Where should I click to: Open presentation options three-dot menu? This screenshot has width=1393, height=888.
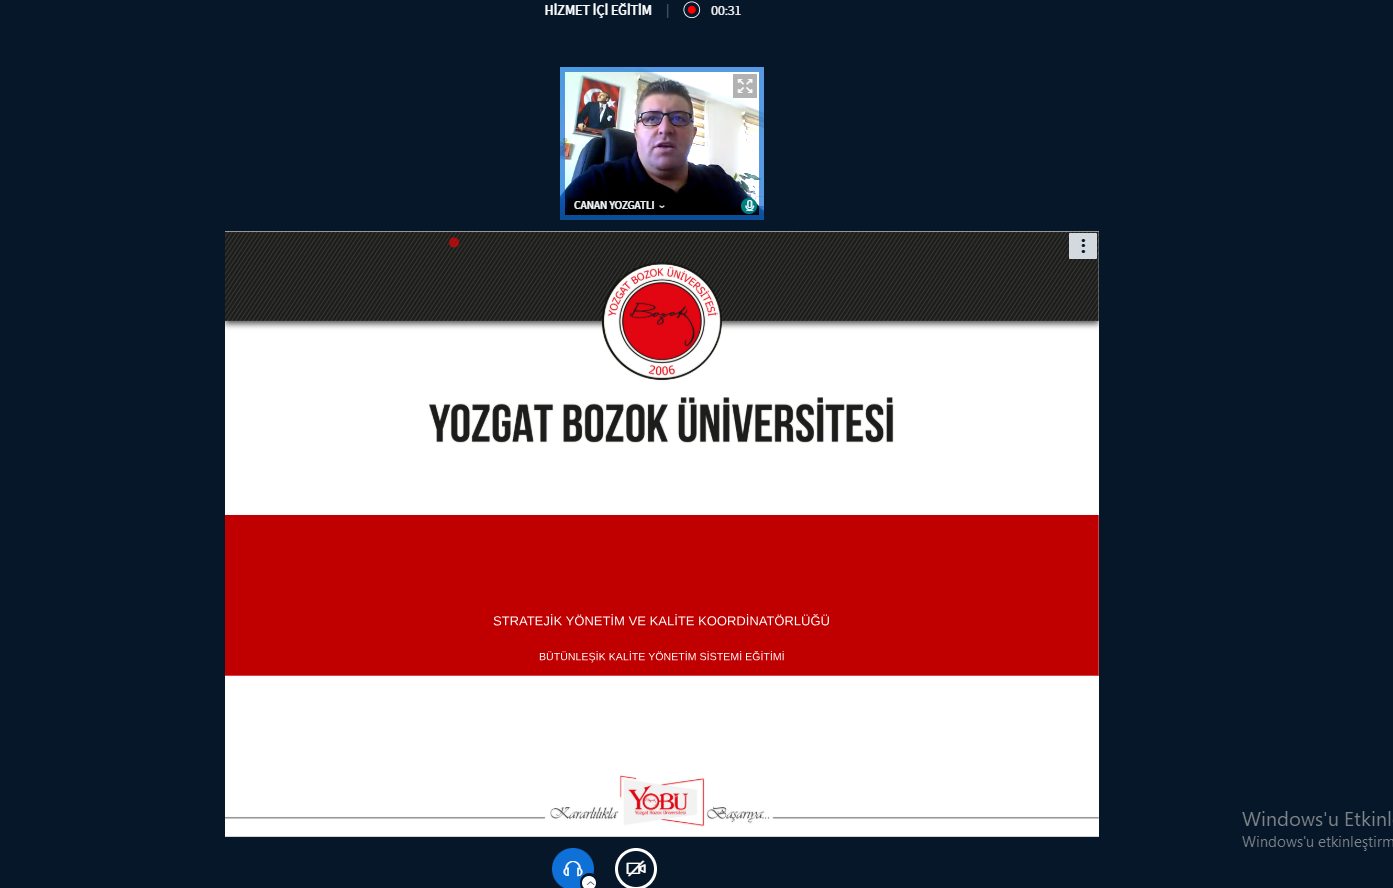1082,246
